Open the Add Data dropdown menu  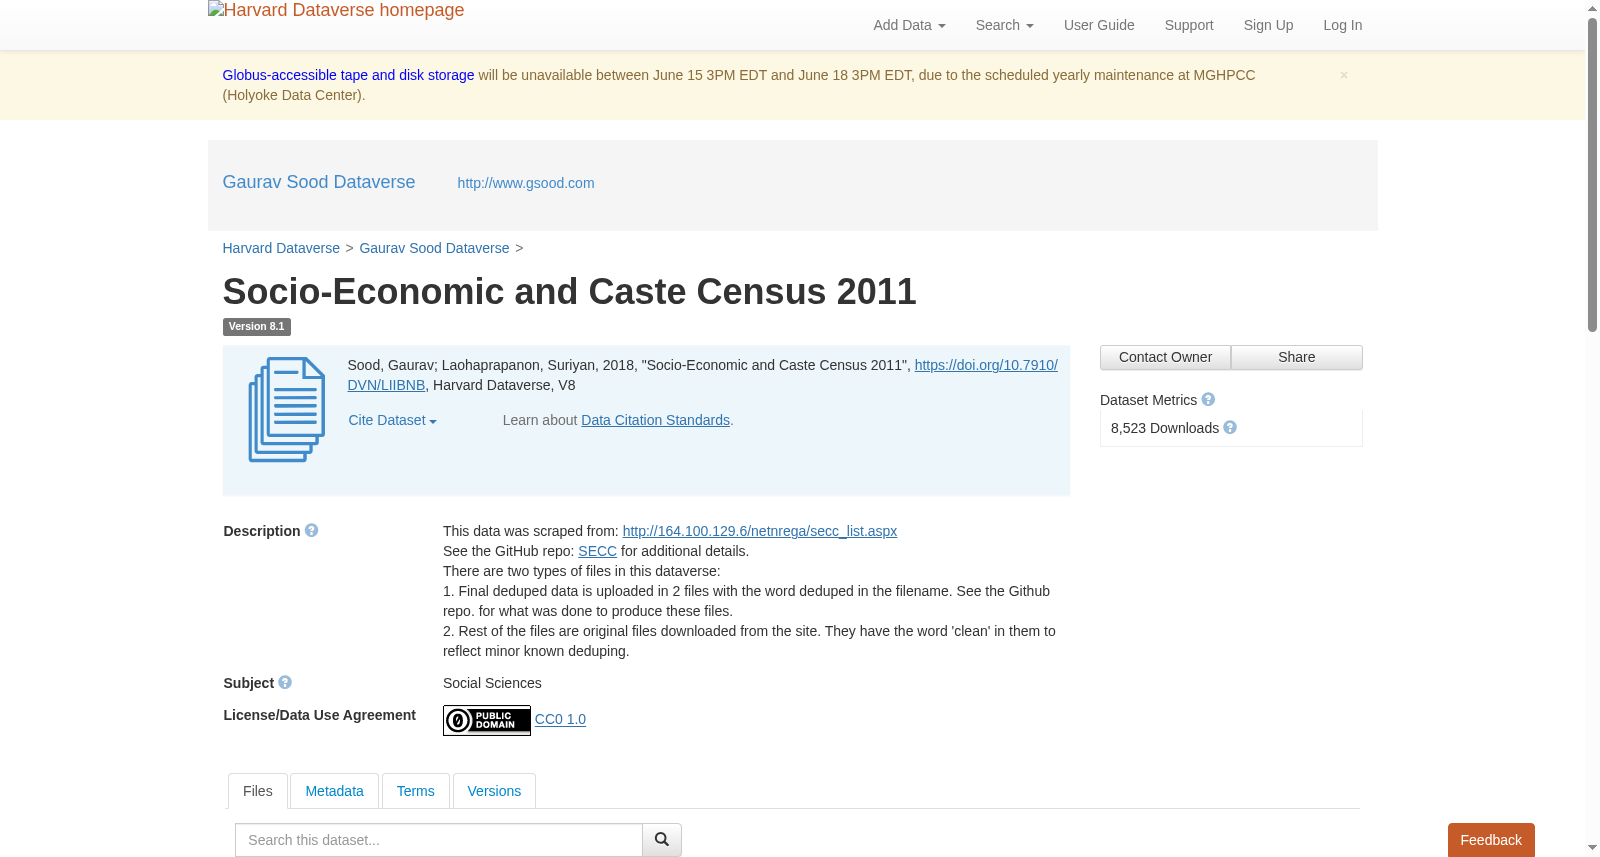[x=909, y=25]
